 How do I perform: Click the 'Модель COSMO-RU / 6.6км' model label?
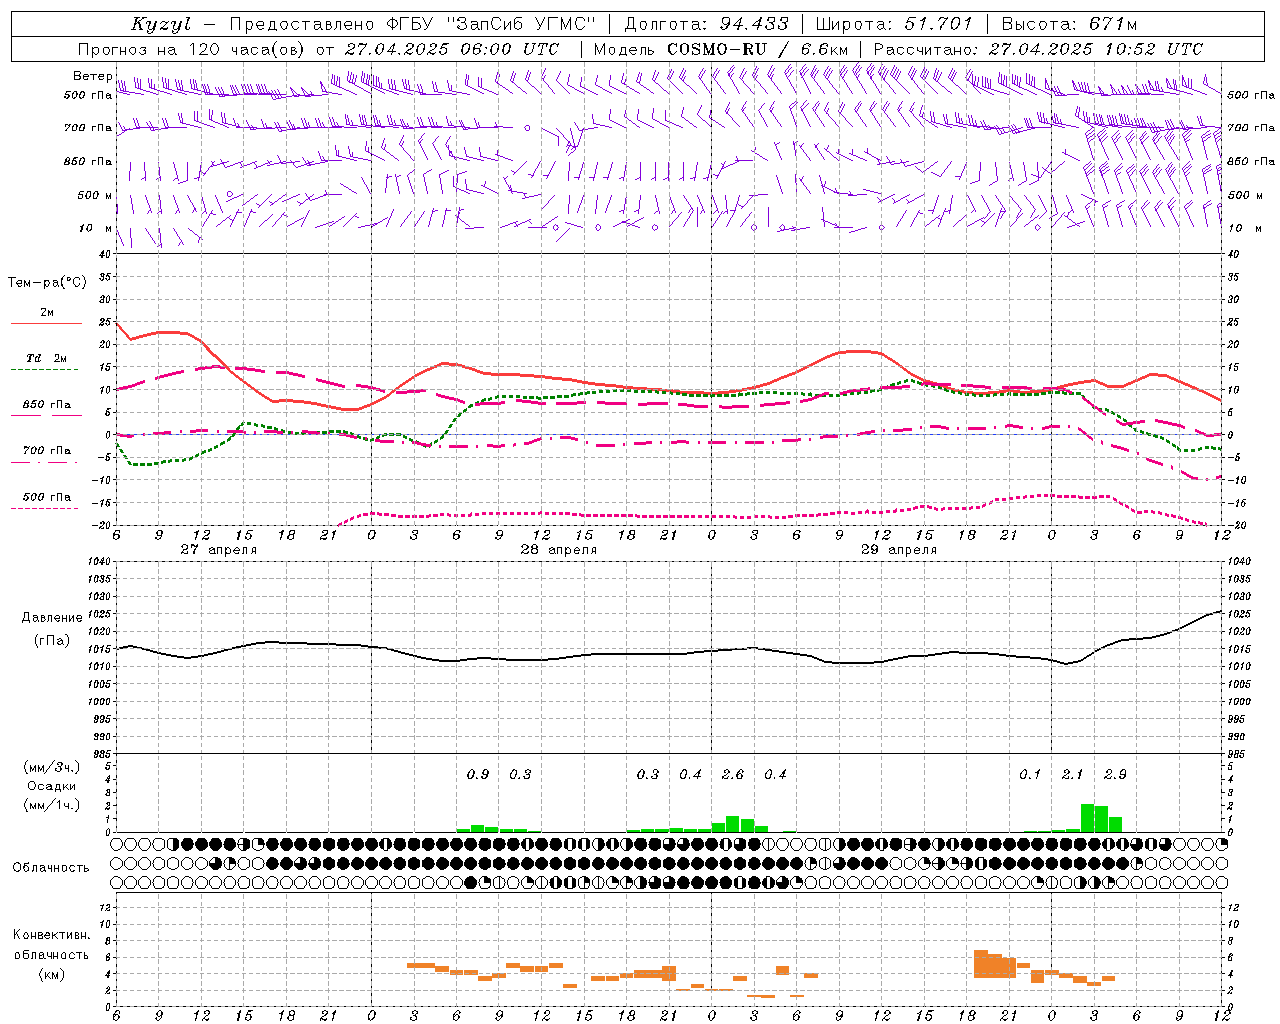coord(721,49)
